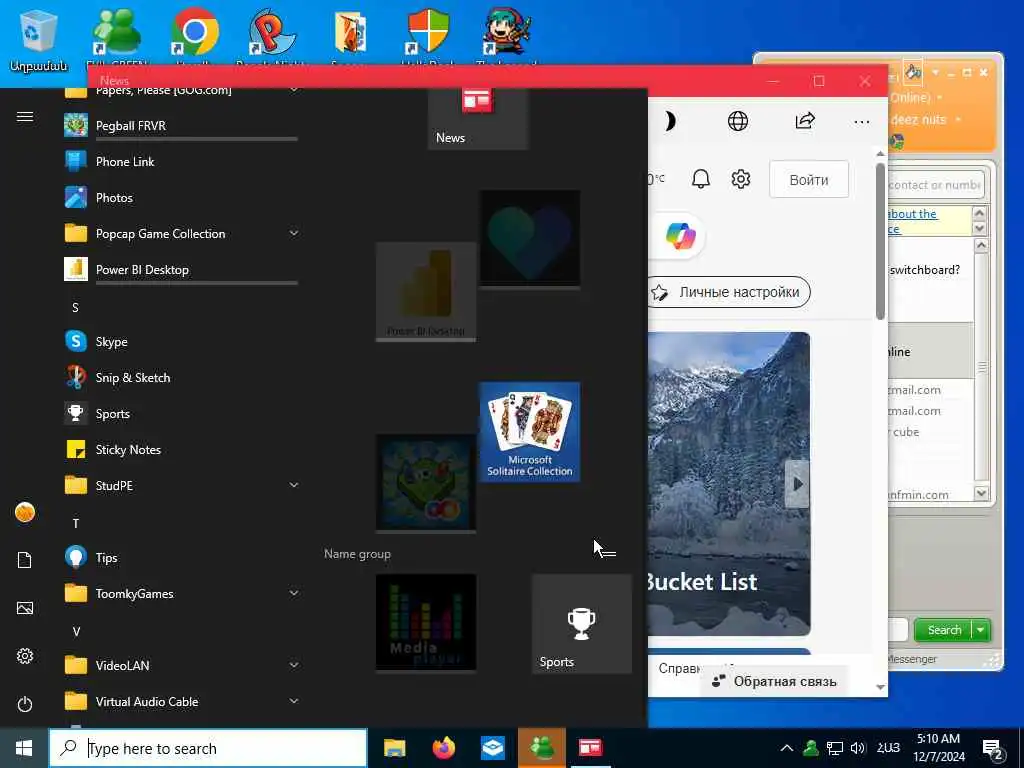Open the Media Player tile
This screenshot has height=768, width=1024.
(426, 622)
